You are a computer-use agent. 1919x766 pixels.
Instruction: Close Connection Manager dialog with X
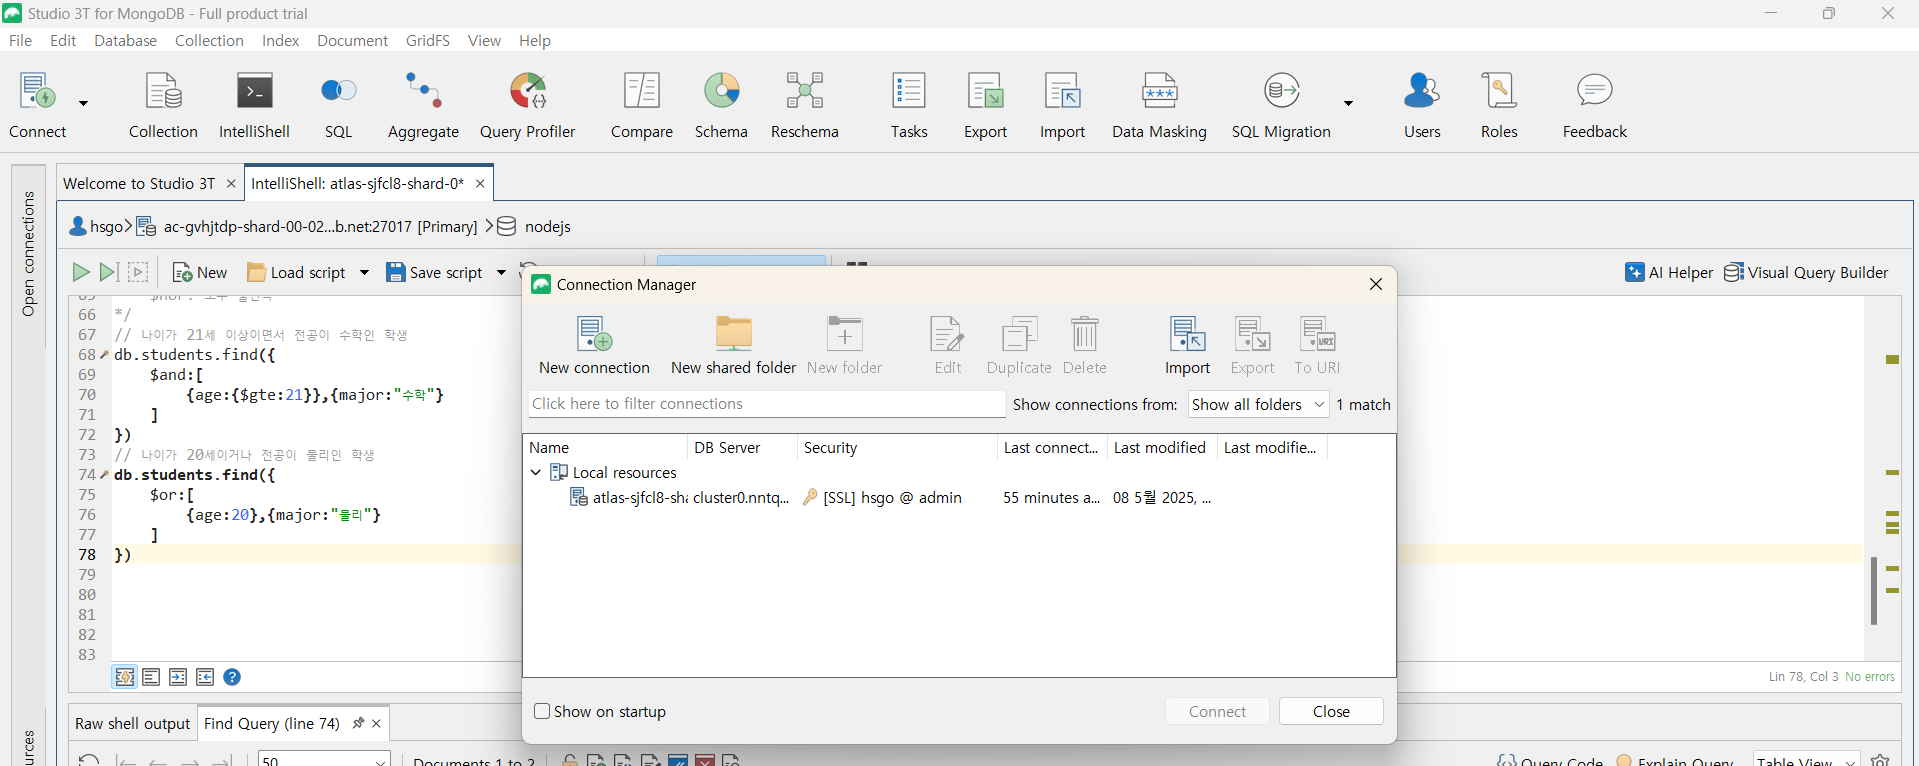(1376, 284)
